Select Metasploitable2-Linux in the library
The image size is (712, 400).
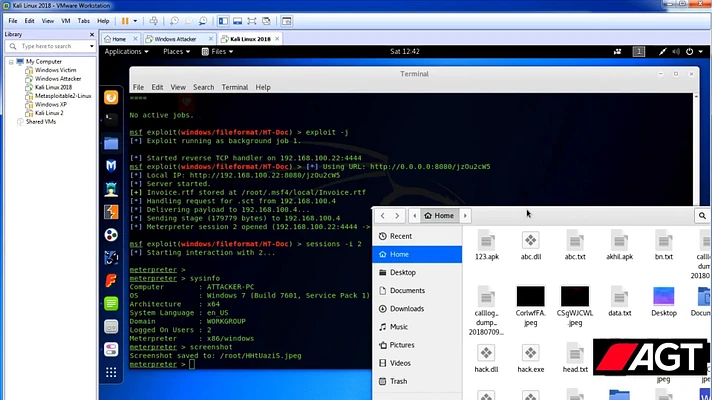coord(63,96)
